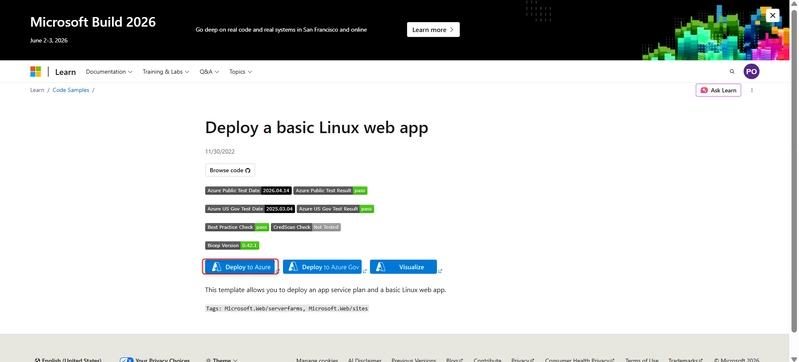This screenshot has height=362, width=799.
Task: Click the Deploy to Azure button
Action: click(241, 267)
